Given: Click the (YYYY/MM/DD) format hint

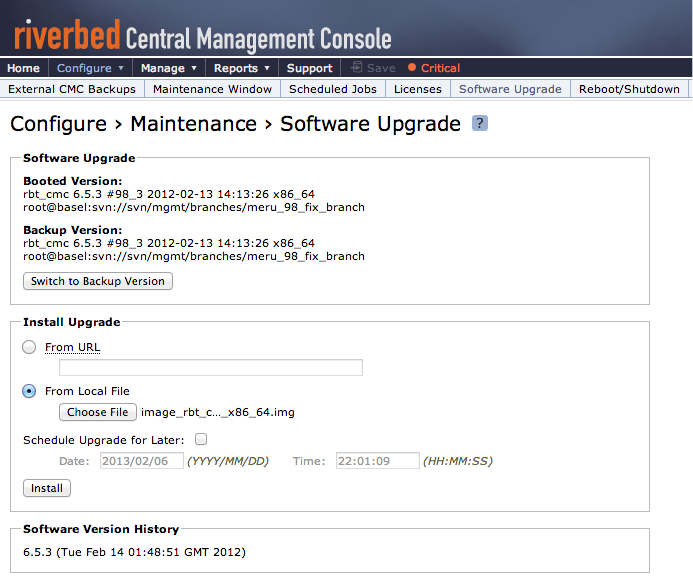Looking at the screenshot, I should point(228,461).
